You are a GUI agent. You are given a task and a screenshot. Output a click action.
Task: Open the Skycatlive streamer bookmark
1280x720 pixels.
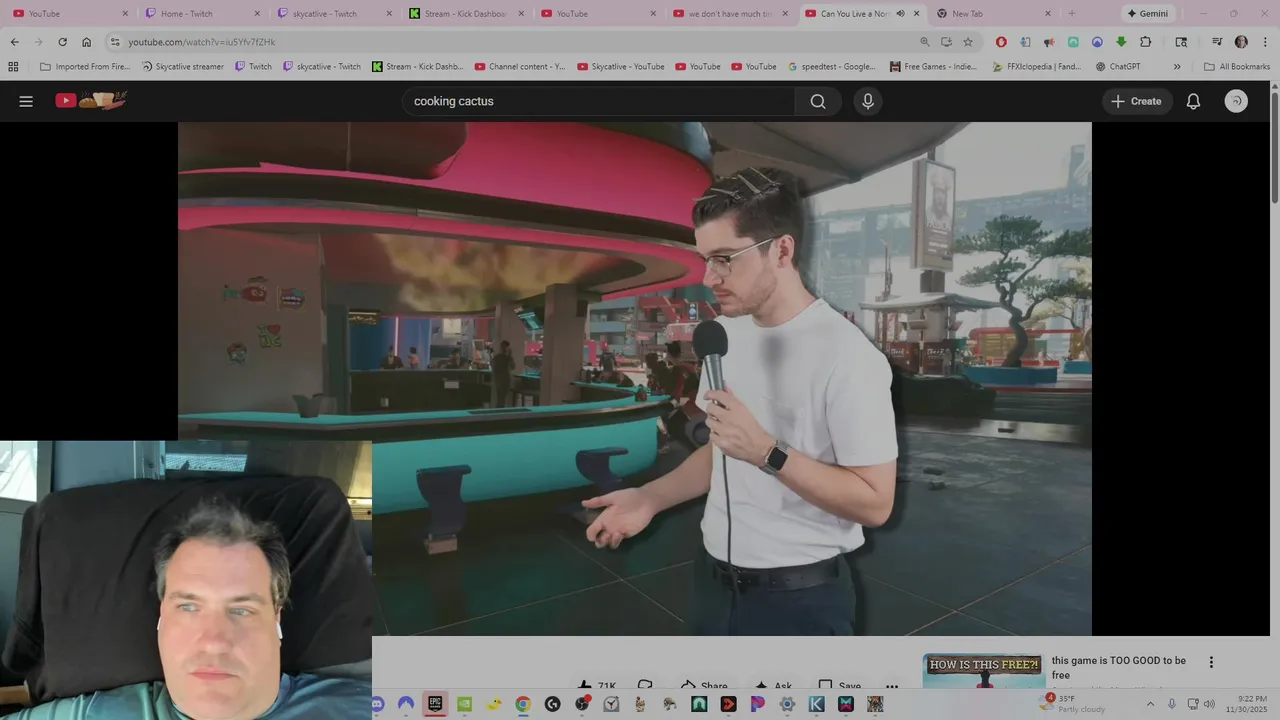pyautogui.click(x=182, y=67)
